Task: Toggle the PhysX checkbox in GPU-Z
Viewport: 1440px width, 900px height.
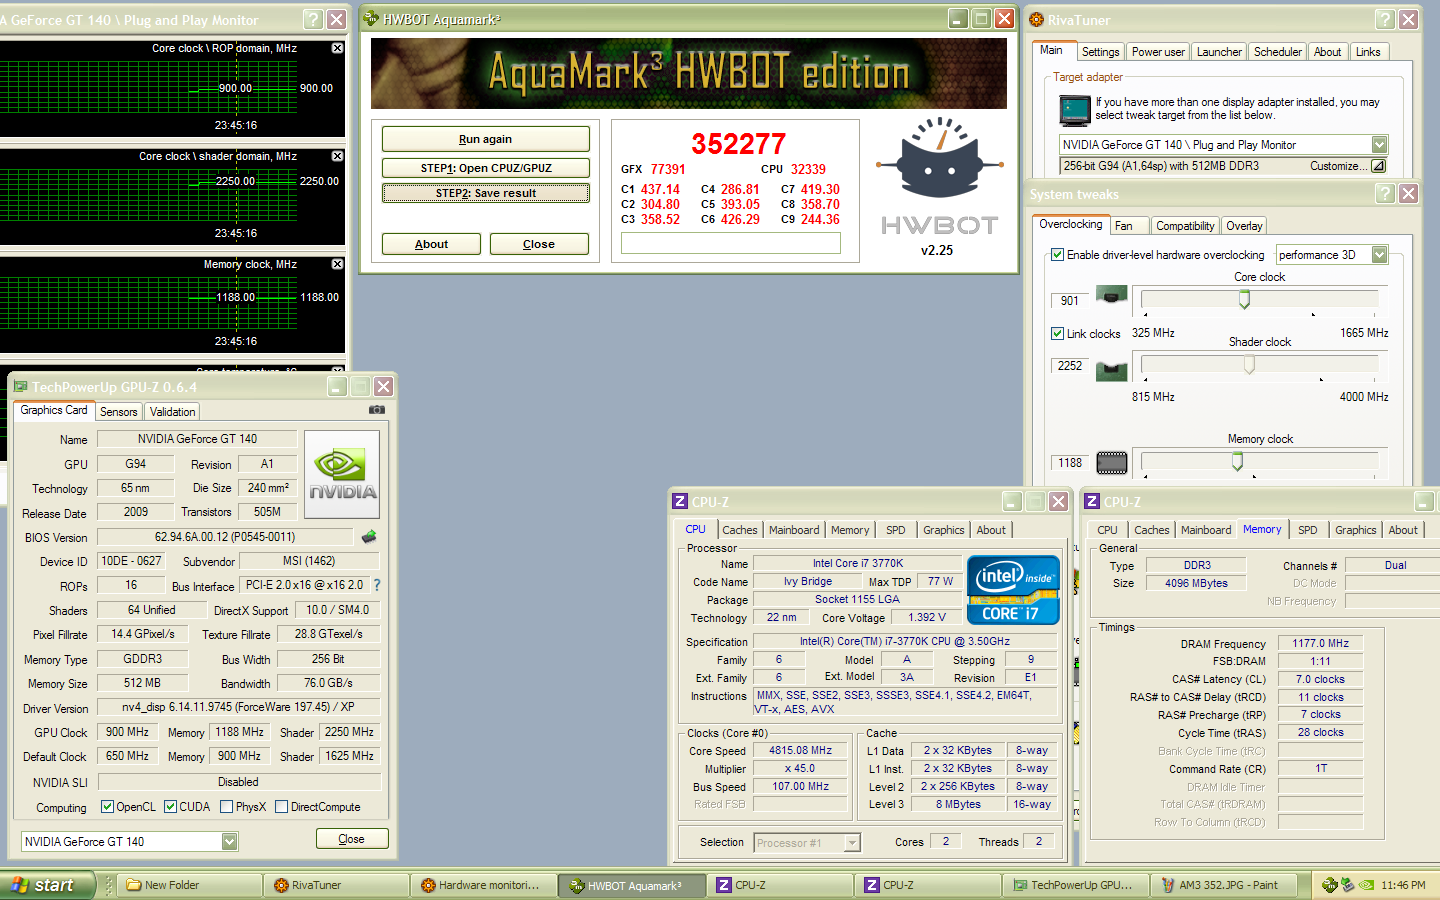Action: (x=226, y=807)
